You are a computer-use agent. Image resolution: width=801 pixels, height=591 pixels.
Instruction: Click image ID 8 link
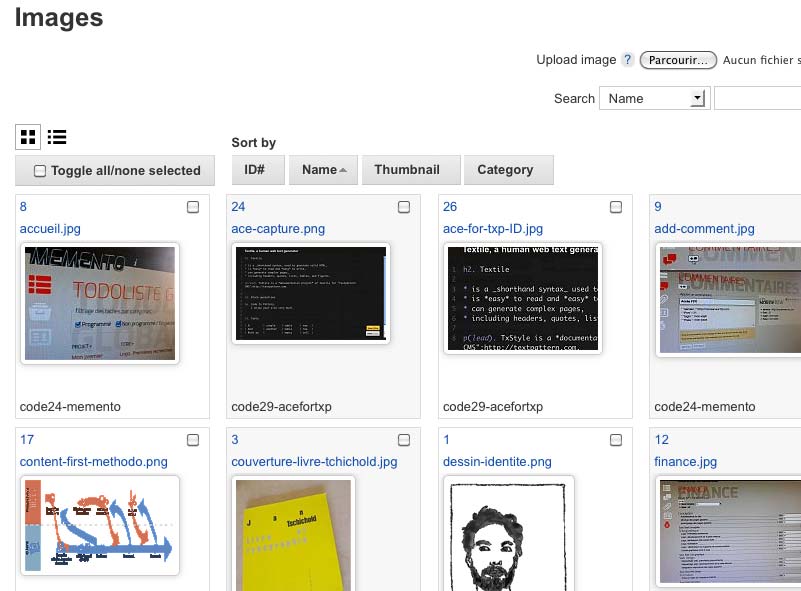point(23,207)
